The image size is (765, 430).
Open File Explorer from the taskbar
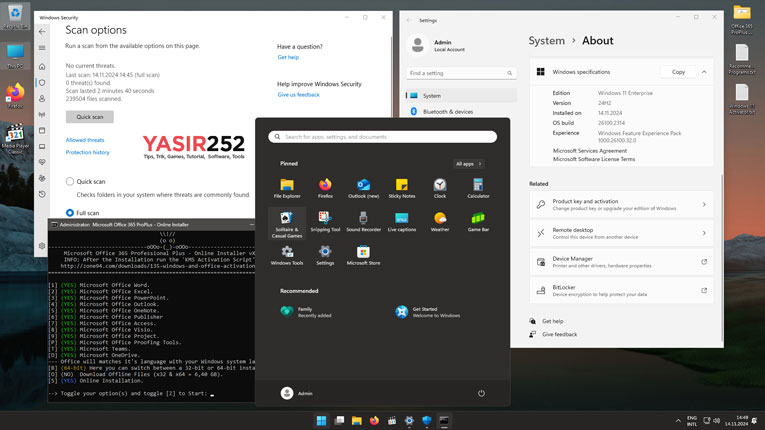357,421
